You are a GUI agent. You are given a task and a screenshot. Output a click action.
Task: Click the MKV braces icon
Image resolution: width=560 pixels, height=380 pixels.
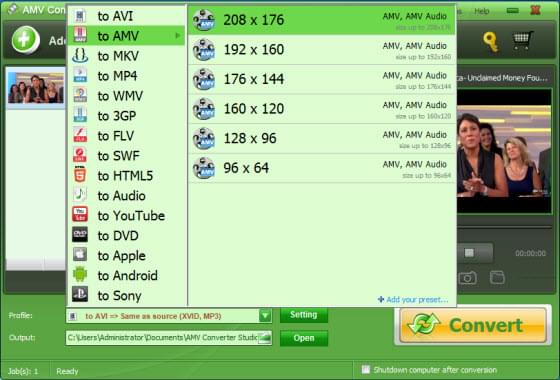coord(80,56)
